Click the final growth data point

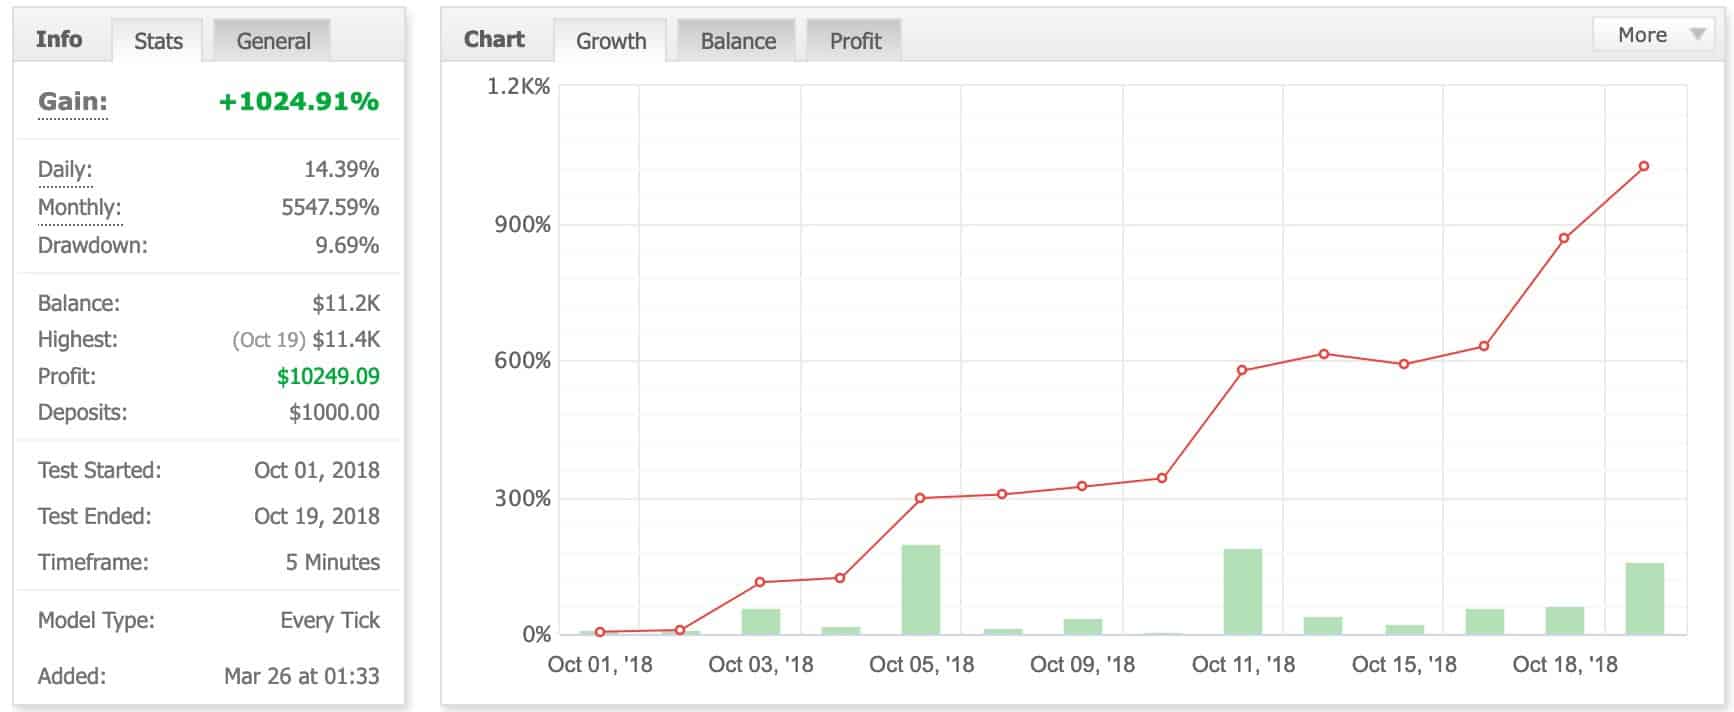tap(1644, 166)
